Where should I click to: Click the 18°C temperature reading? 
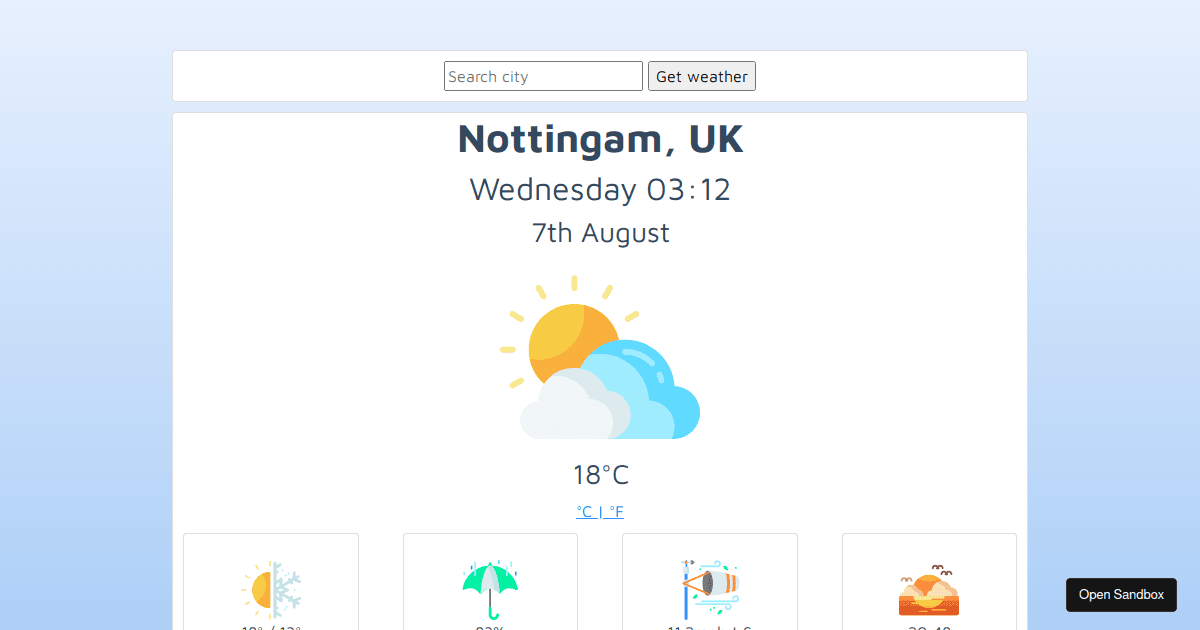point(600,474)
